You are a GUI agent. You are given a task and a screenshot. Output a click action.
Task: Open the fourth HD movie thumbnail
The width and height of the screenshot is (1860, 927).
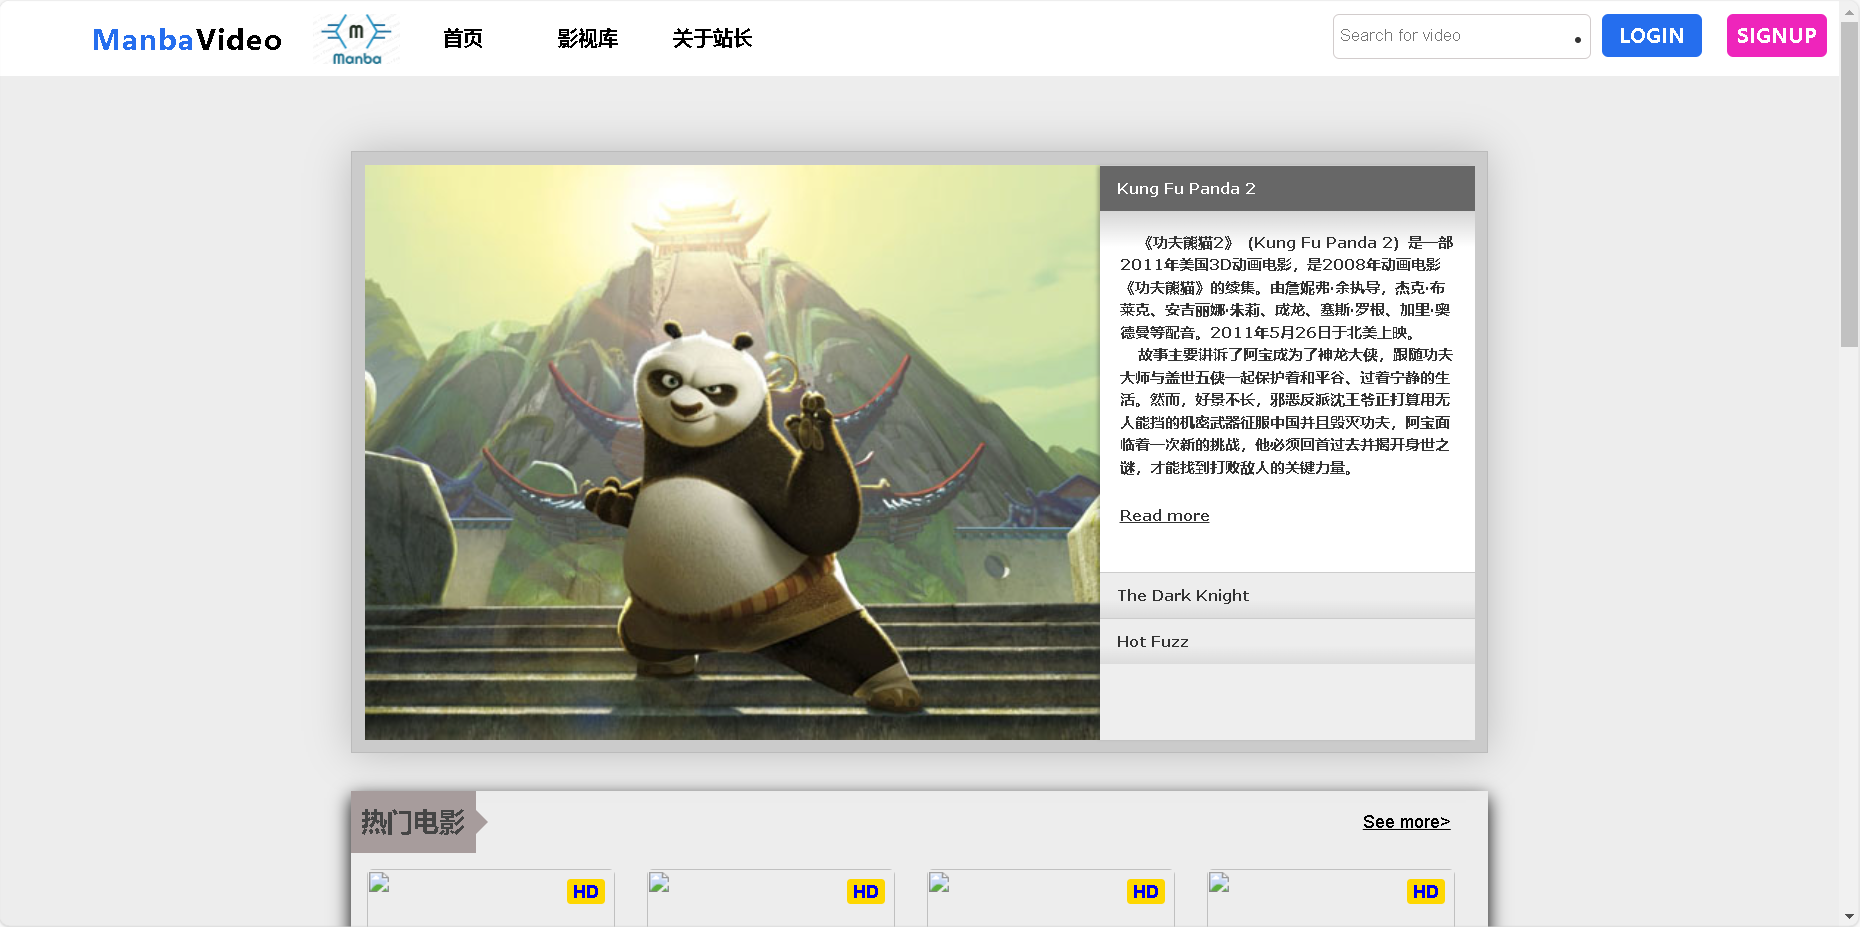point(1331,898)
